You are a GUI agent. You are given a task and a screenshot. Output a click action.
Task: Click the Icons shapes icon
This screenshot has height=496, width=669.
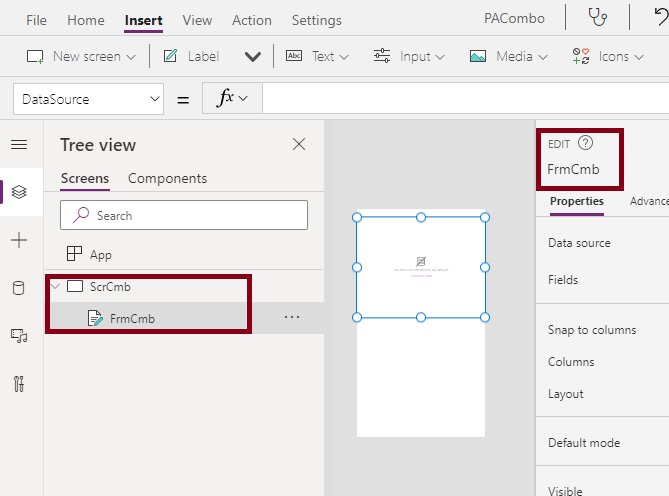point(581,56)
